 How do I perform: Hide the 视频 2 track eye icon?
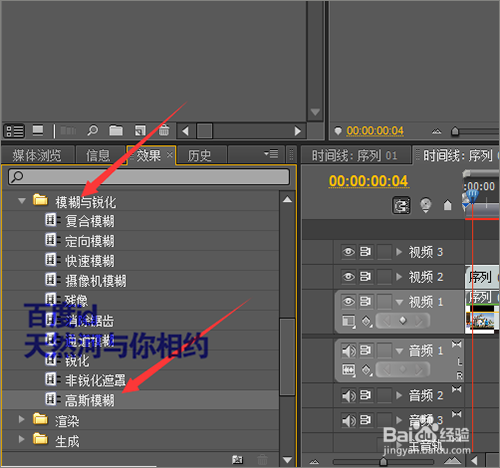pyautogui.click(x=349, y=277)
